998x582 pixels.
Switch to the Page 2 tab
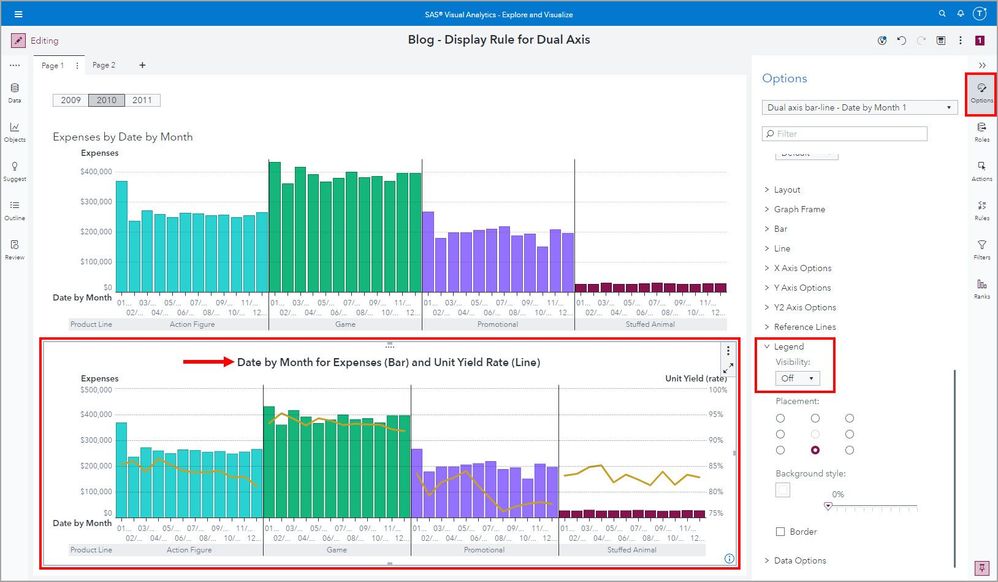104,65
